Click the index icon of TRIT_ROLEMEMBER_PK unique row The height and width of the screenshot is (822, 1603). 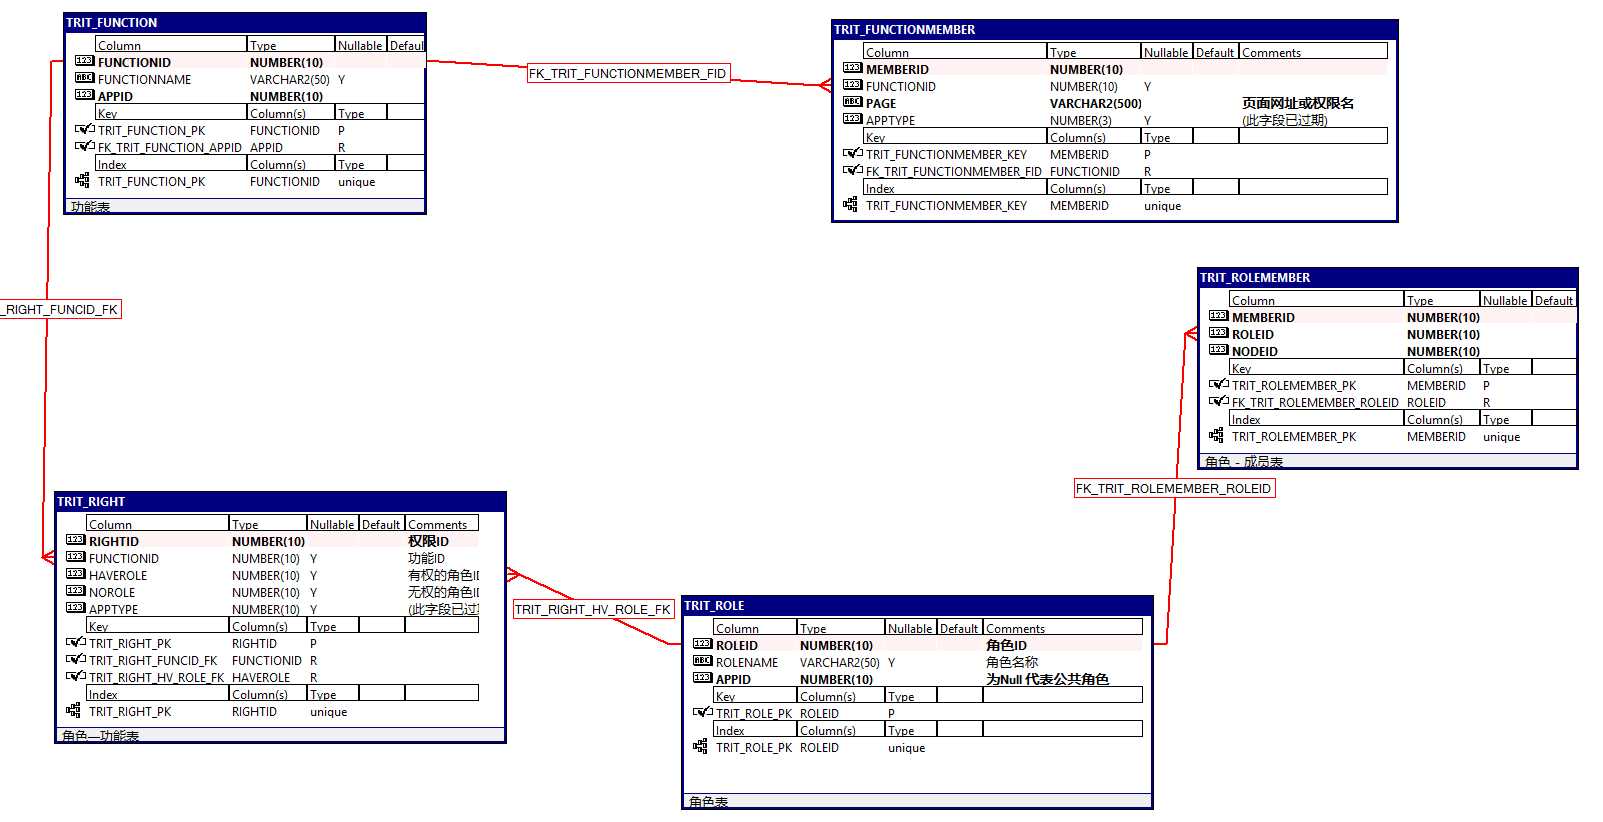coord(1217,436)
